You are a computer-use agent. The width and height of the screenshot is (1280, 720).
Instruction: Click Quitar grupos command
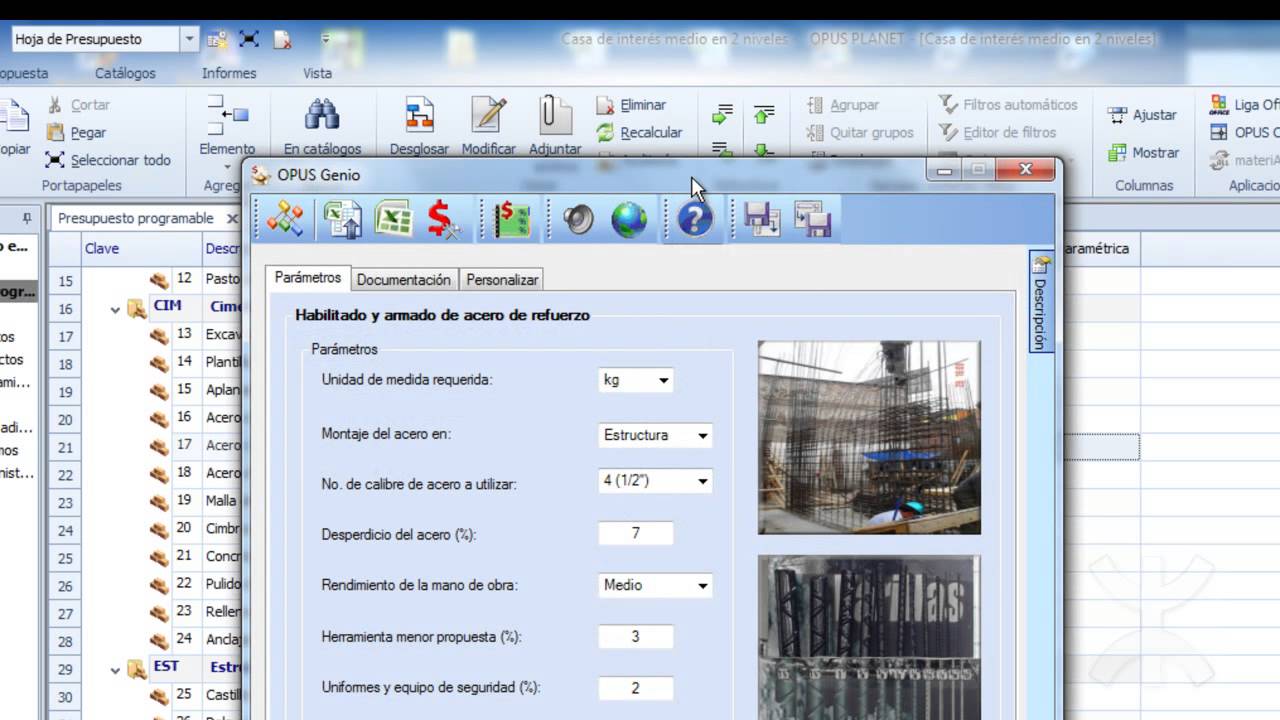[x=860, y=132]
